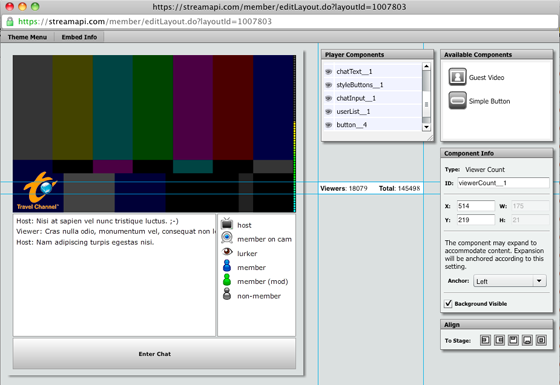Click scroll up arrow in Player Components
This screenshot has width=560, height=385.
pyautogui.click(x=426, y=66)
